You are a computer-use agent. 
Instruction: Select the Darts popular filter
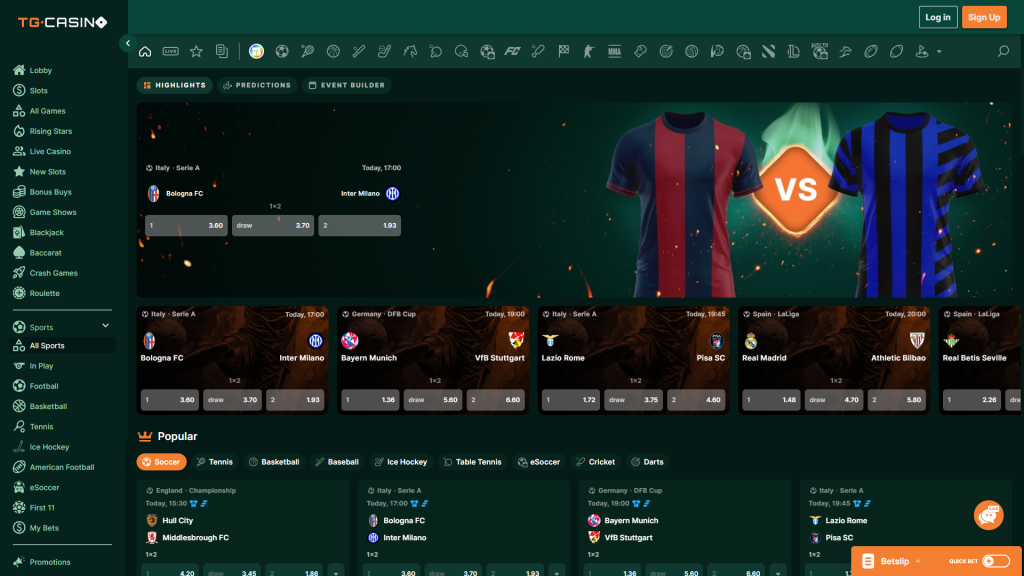[647, 462]
